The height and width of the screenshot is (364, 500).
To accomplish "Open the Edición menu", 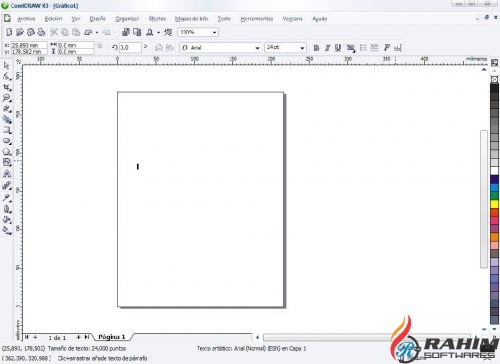I will (53, 19).
